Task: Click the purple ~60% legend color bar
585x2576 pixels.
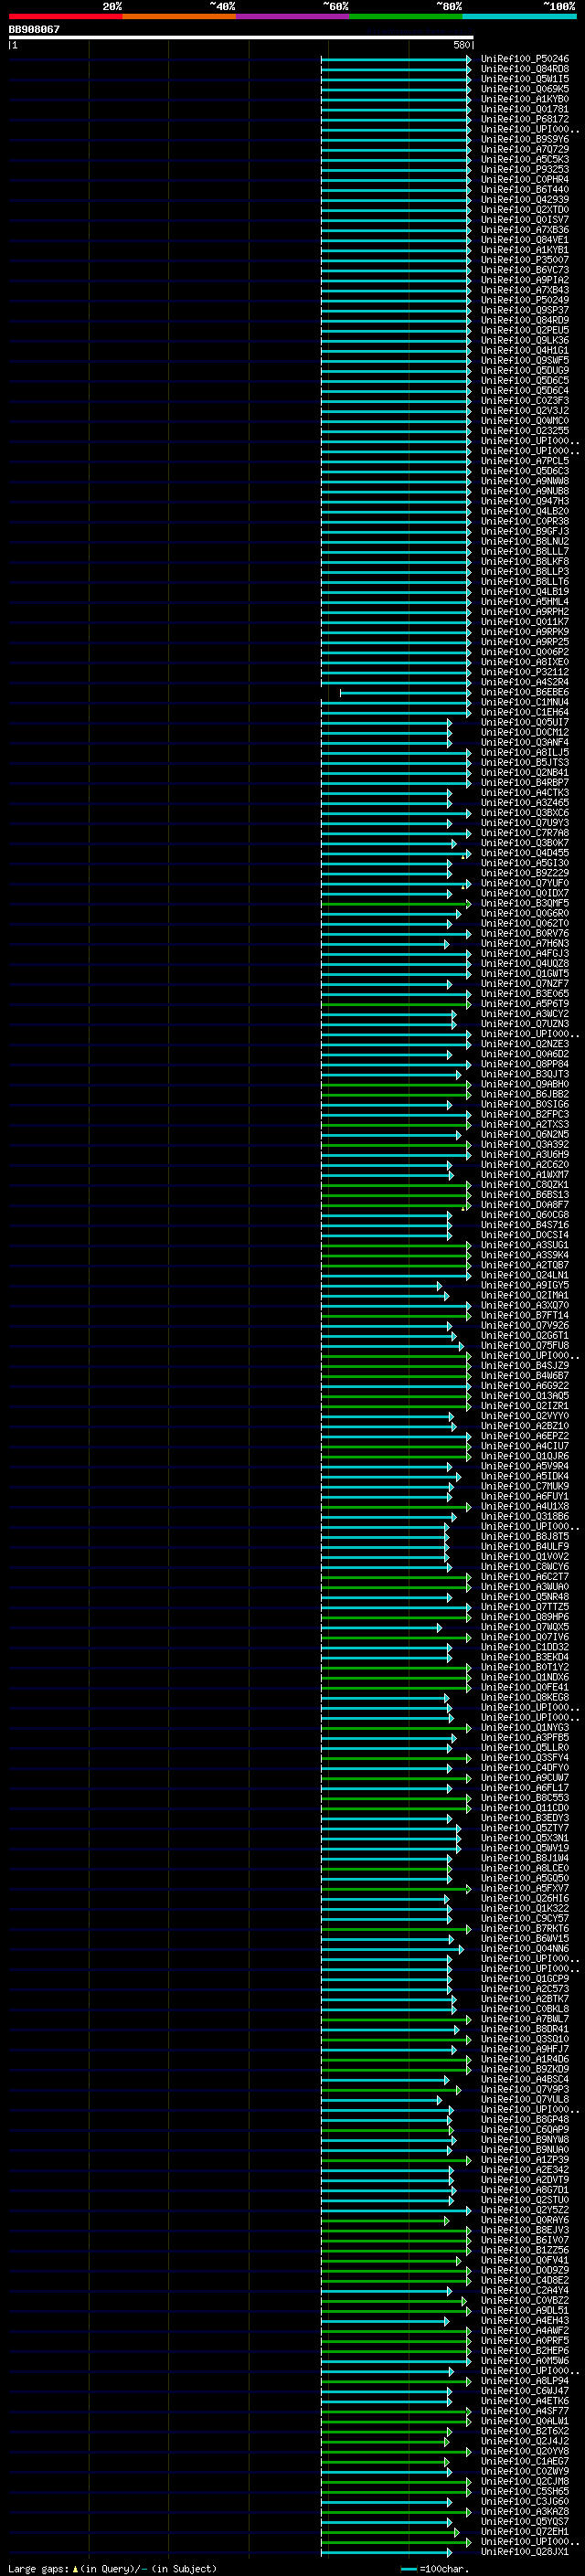Action: point(292,16)
